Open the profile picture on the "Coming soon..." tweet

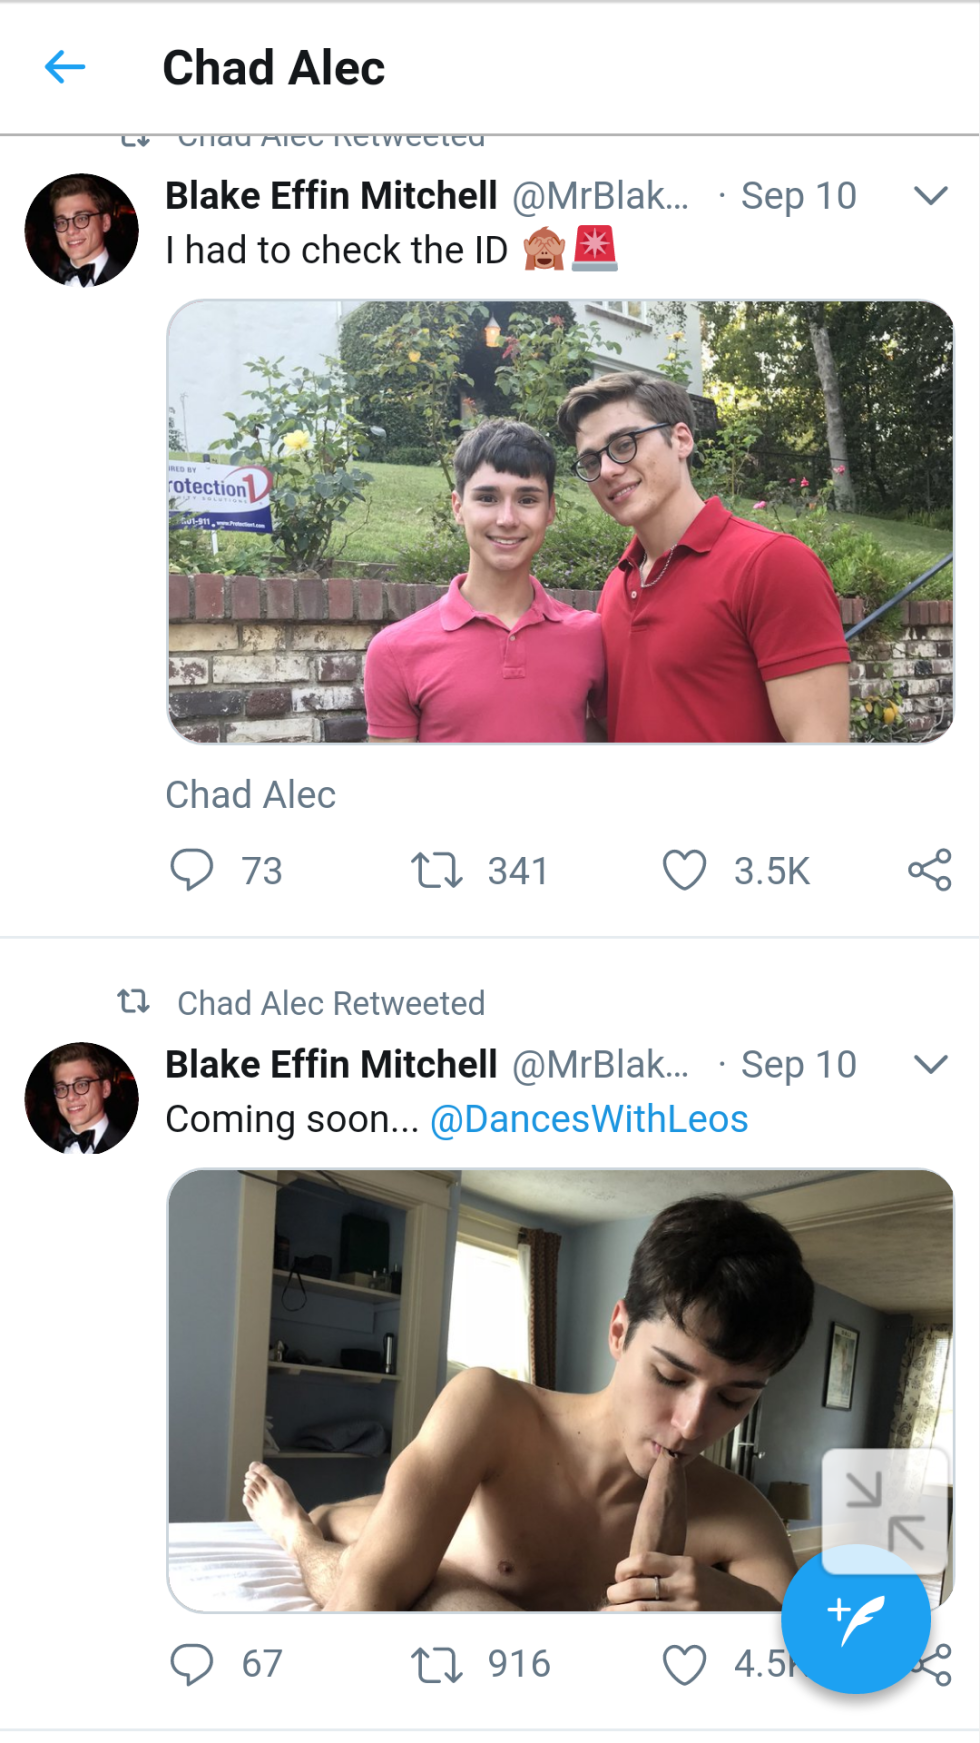[81, 1098]
